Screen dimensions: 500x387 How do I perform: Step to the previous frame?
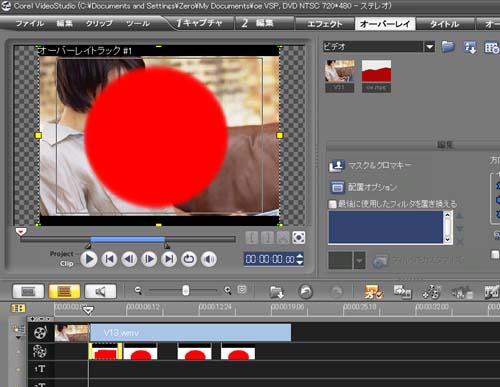click(x=129, y=259)
